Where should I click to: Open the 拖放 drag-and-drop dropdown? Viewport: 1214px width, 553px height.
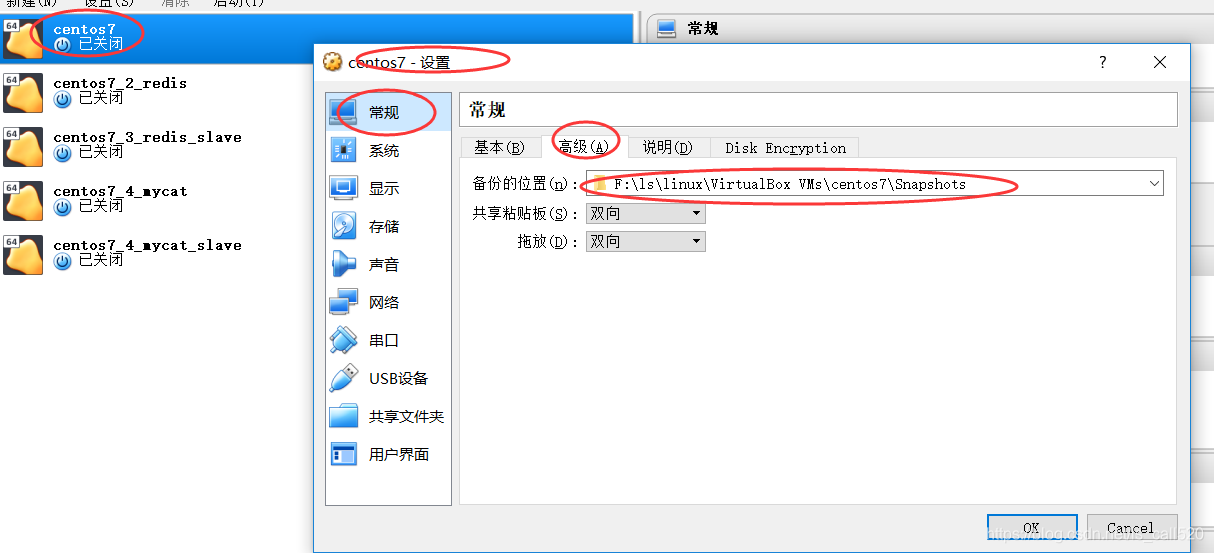[646, 241]
